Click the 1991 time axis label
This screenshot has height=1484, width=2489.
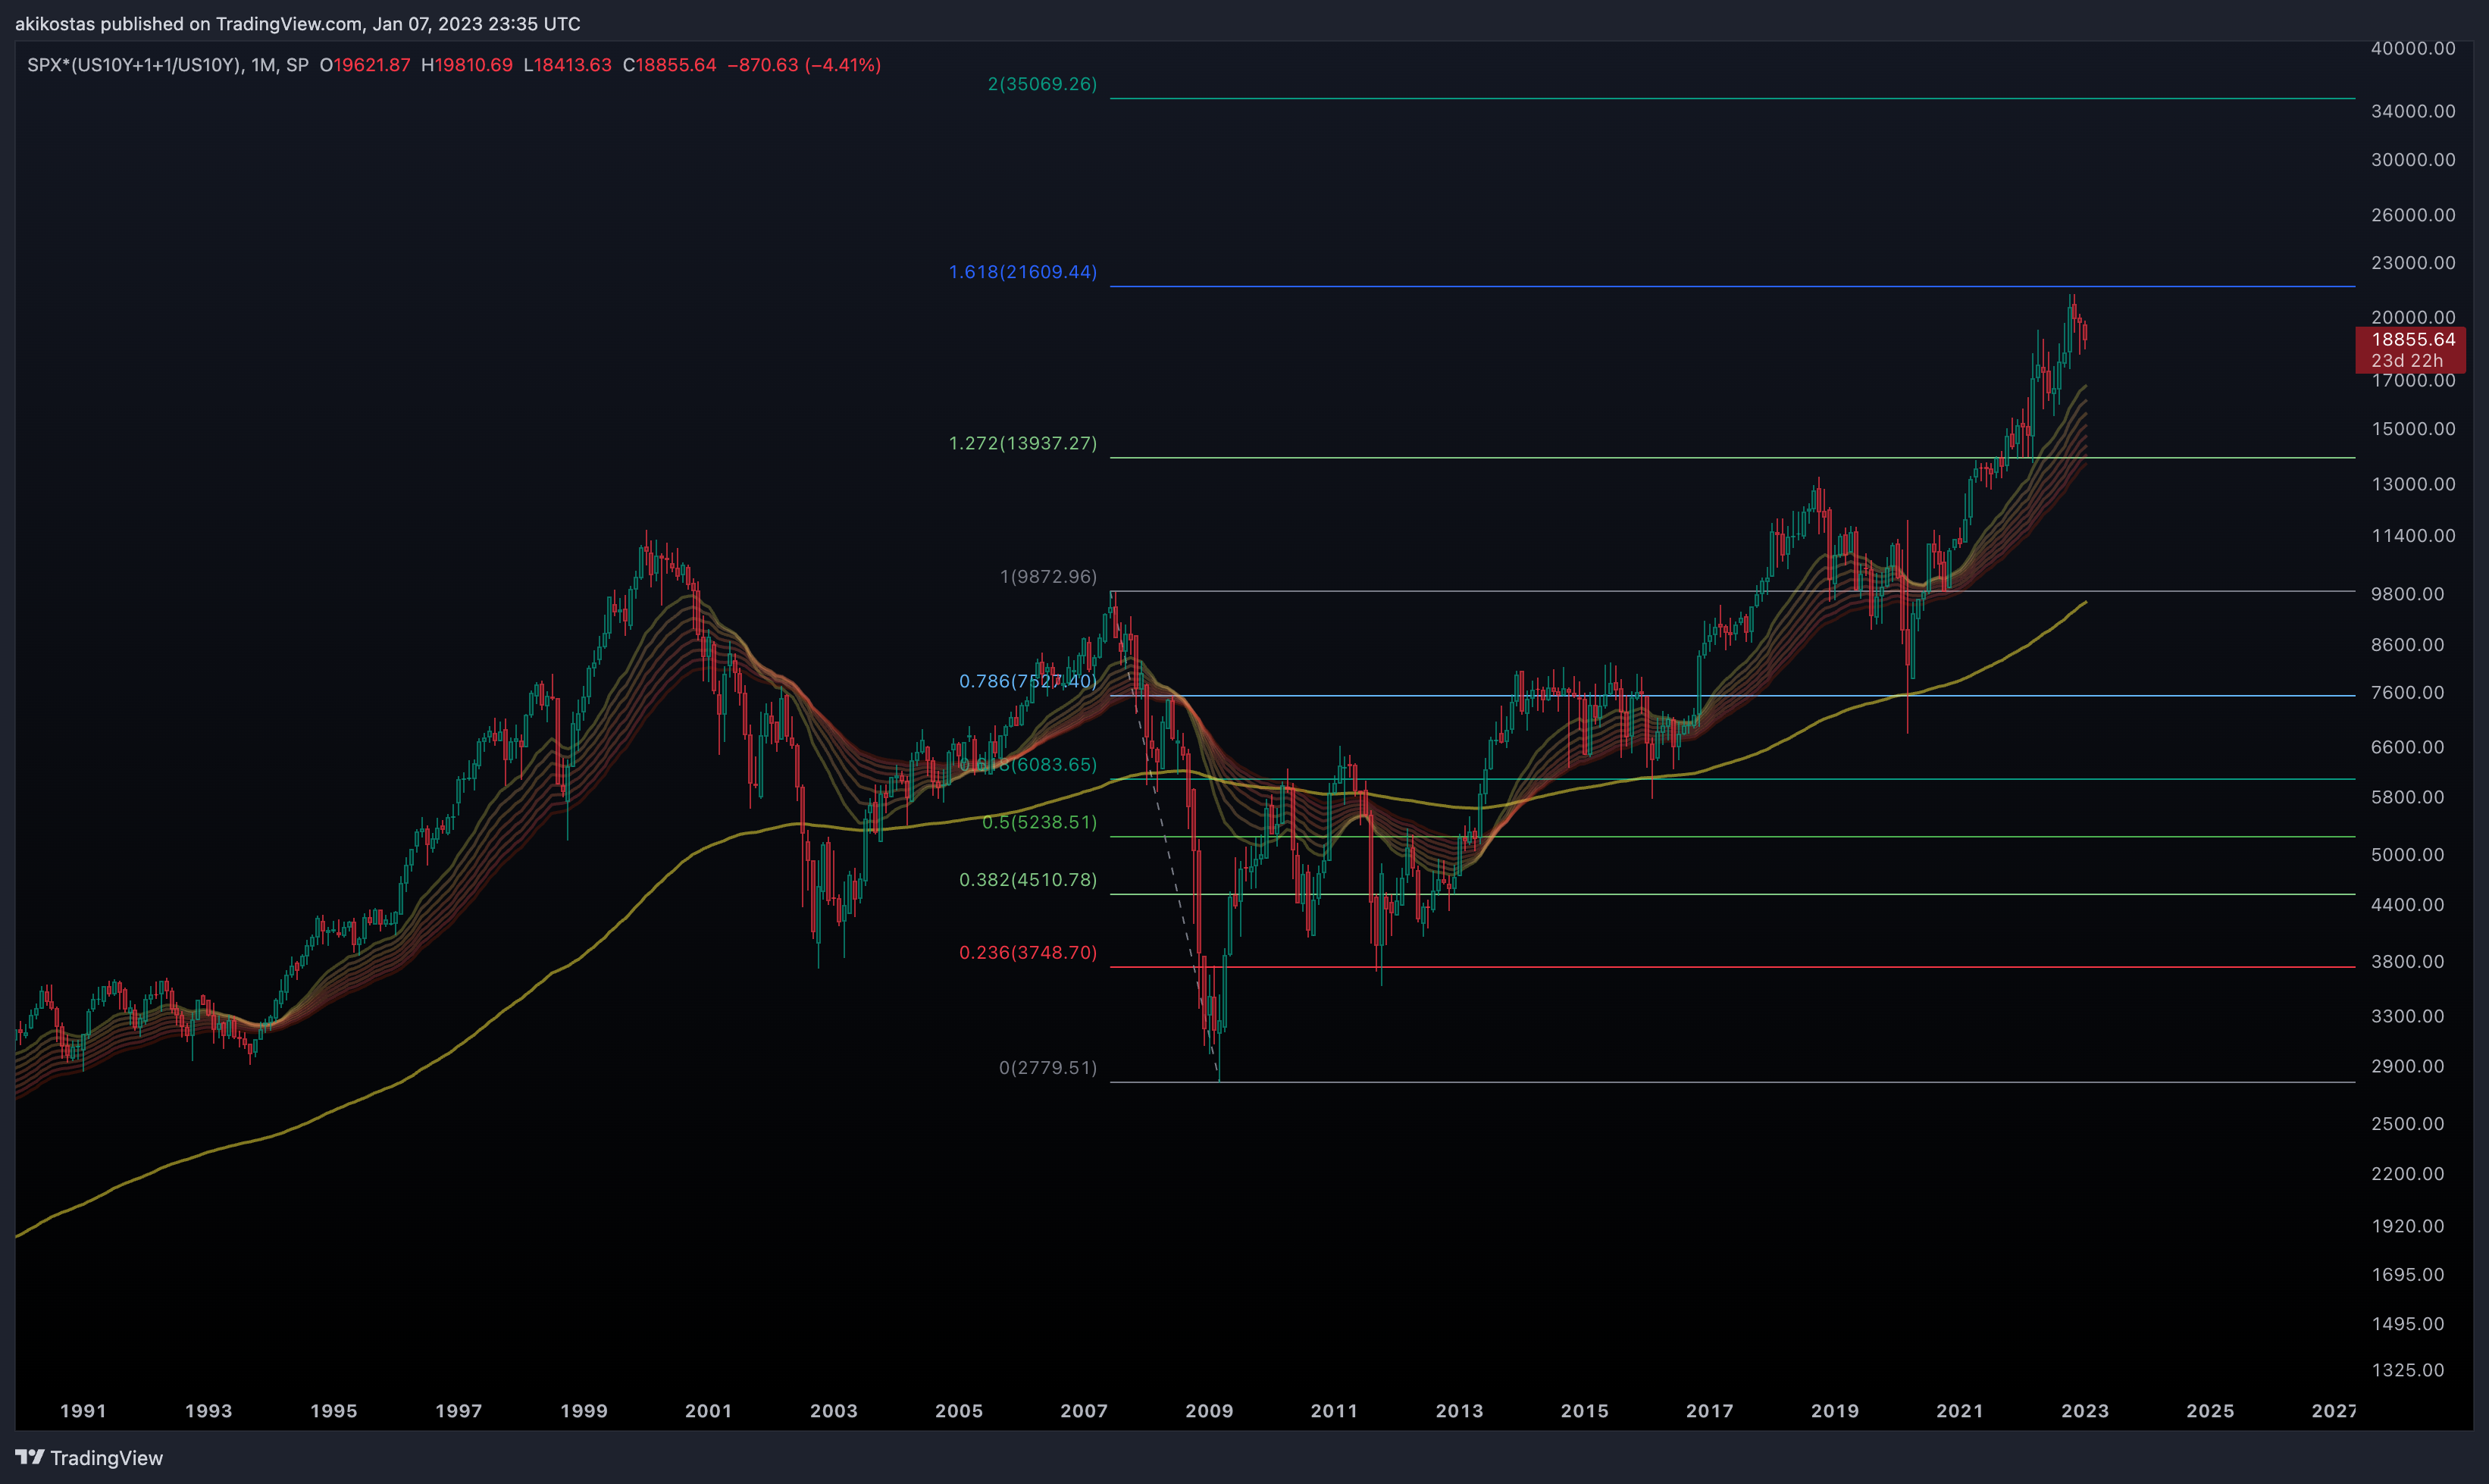(x=83, y=1411)
